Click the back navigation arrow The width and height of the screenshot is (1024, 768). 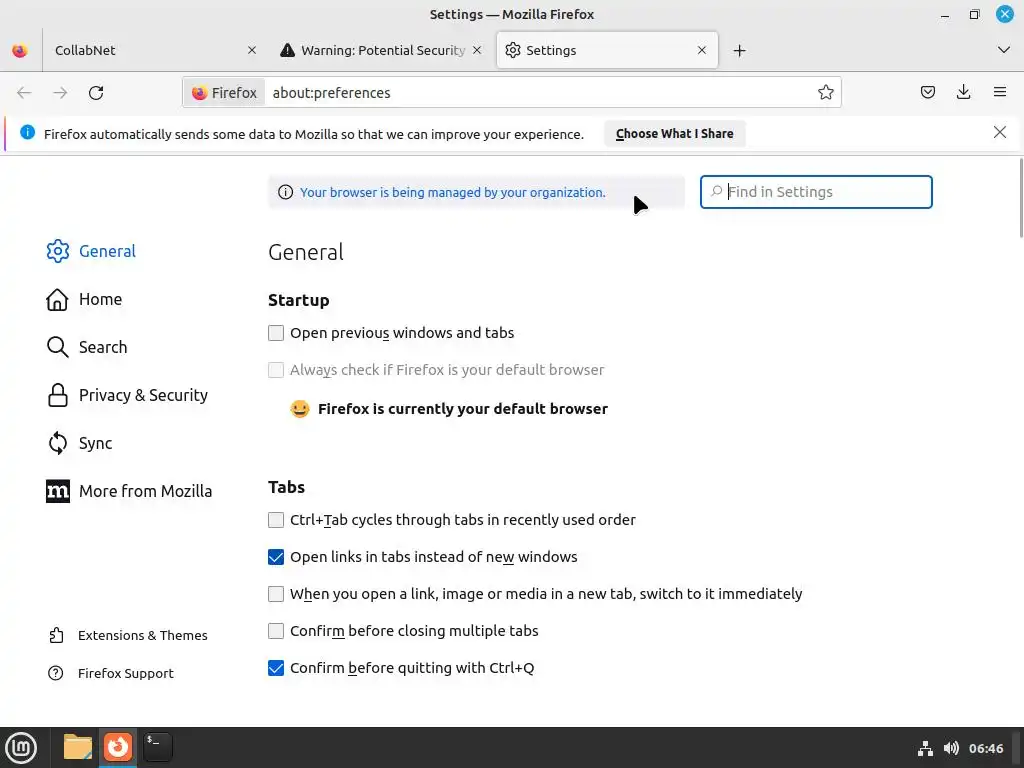click(24, 93)
